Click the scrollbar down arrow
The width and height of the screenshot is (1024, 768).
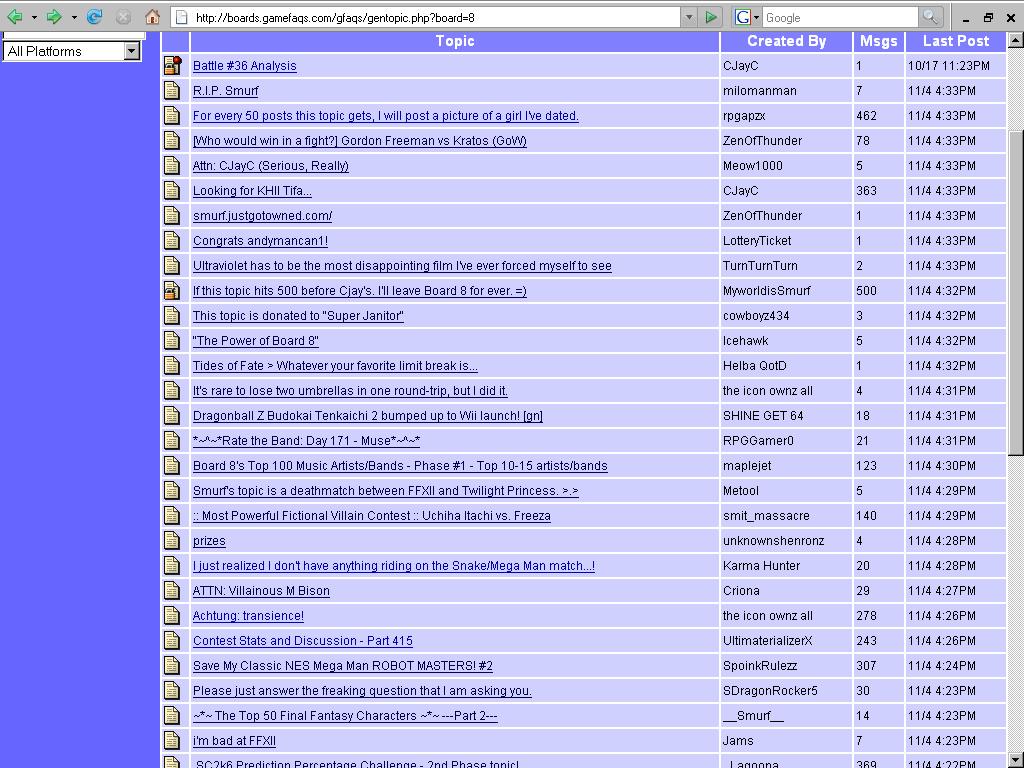coord(1015,758)
